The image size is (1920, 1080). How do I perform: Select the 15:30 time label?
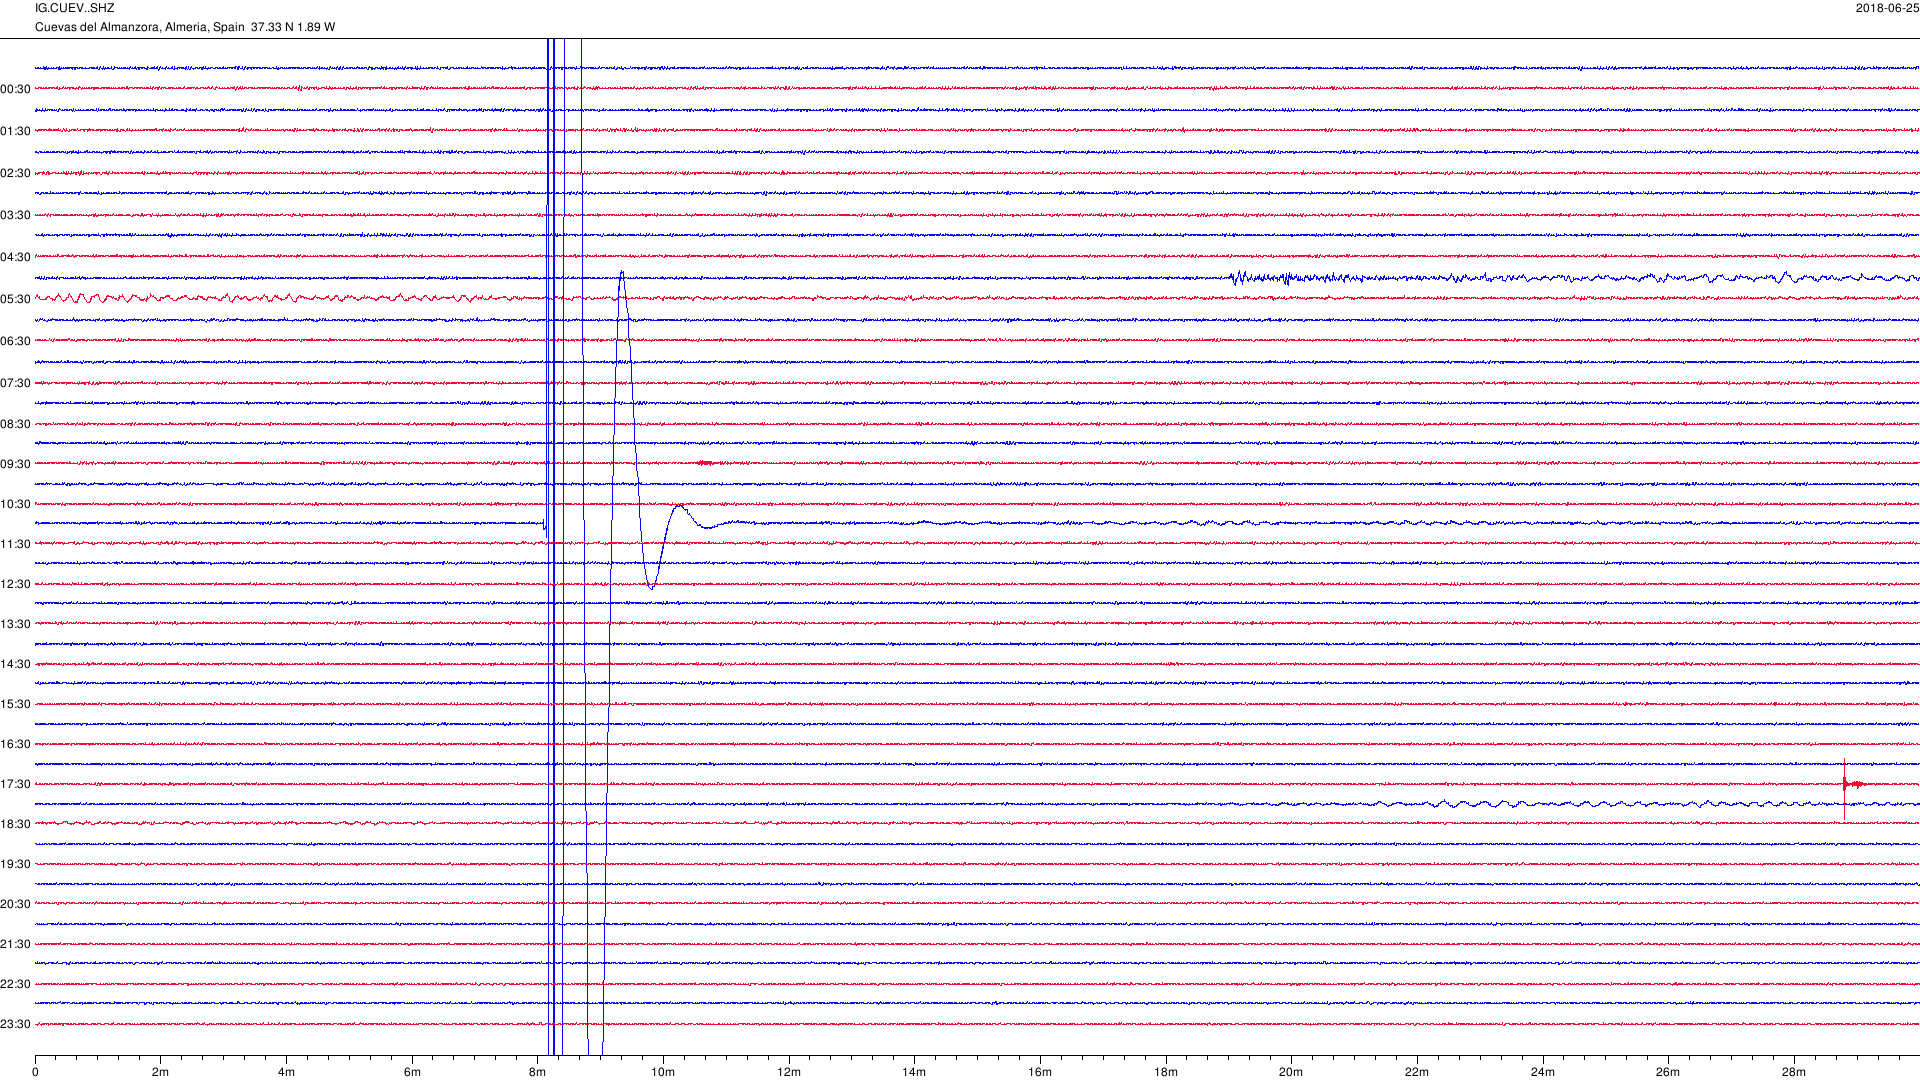(x=15, y=704)
